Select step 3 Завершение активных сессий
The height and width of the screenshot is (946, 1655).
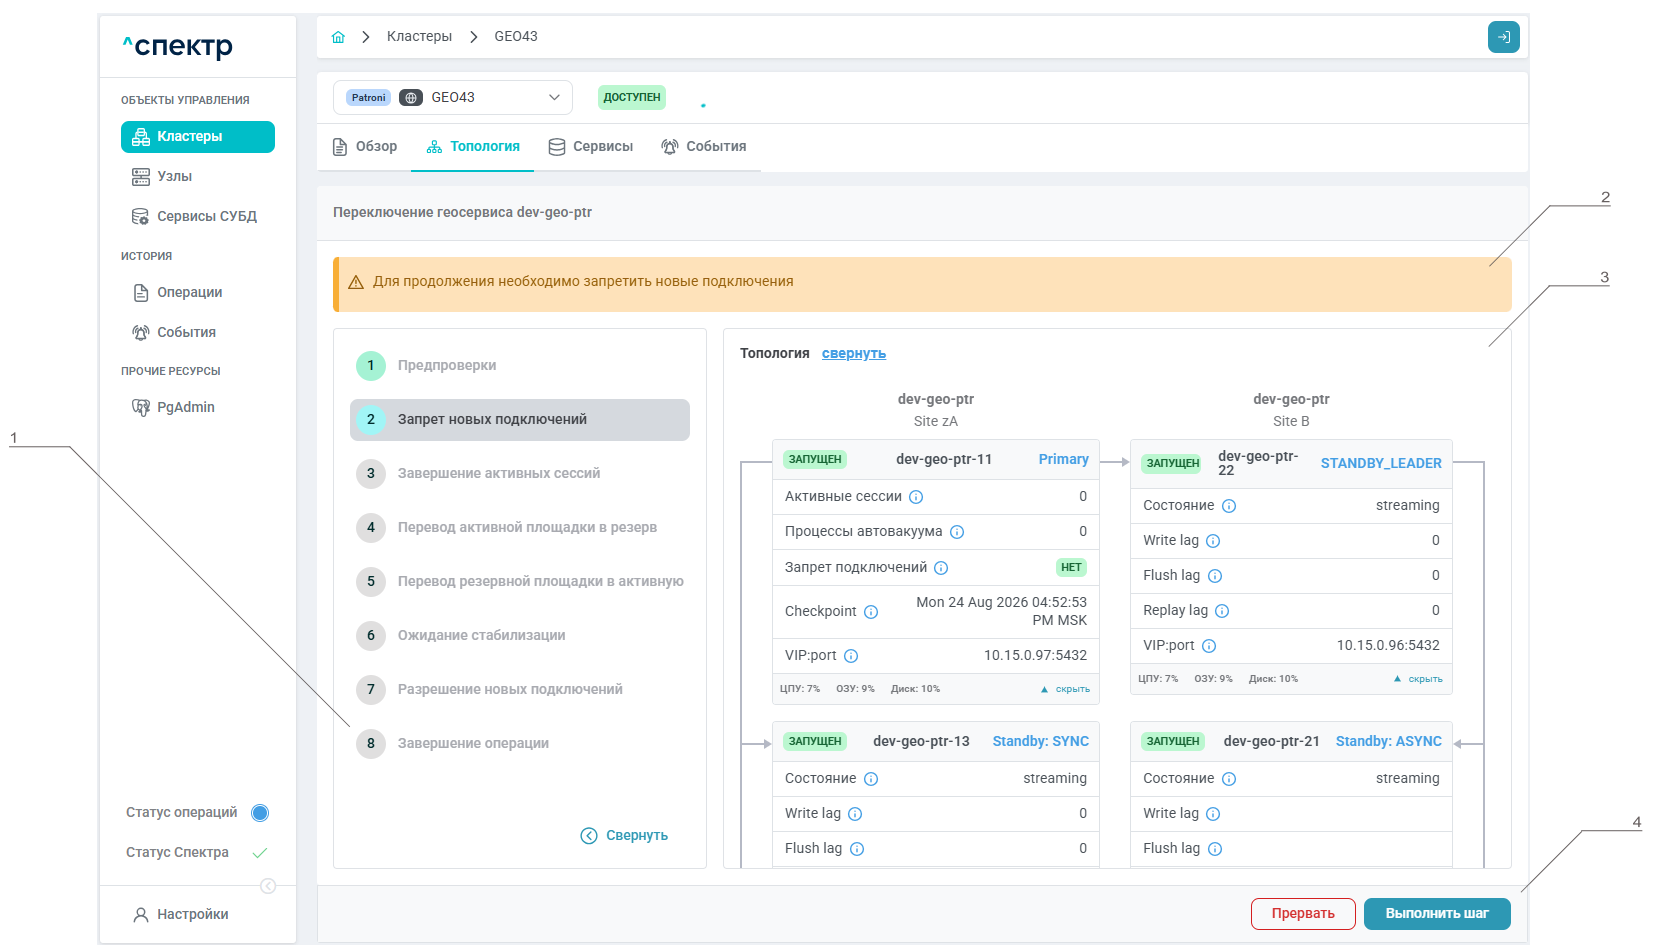point(520,474)
